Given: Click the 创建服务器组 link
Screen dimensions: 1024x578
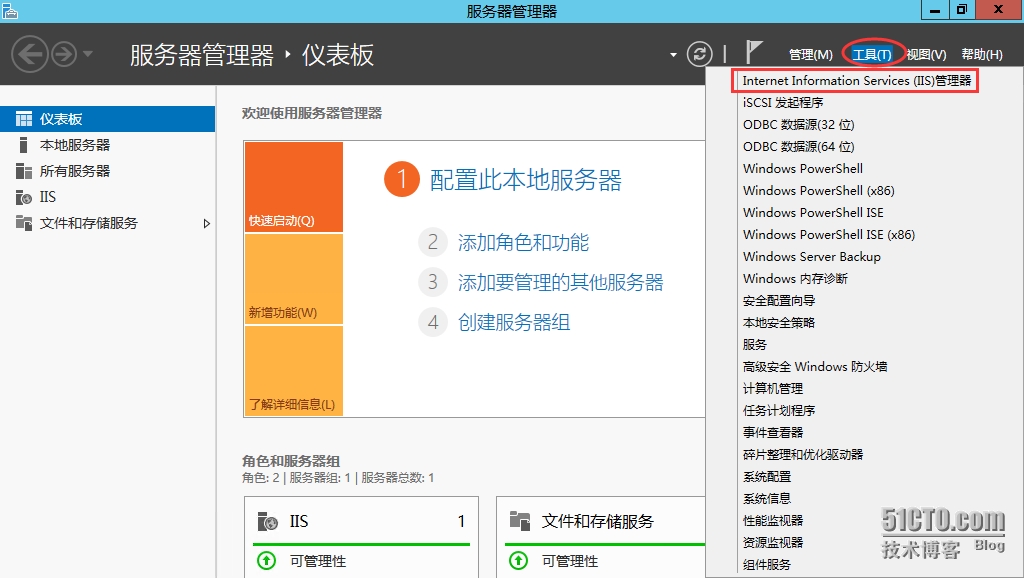Looking at the screenshot, I should click(514, 322).
